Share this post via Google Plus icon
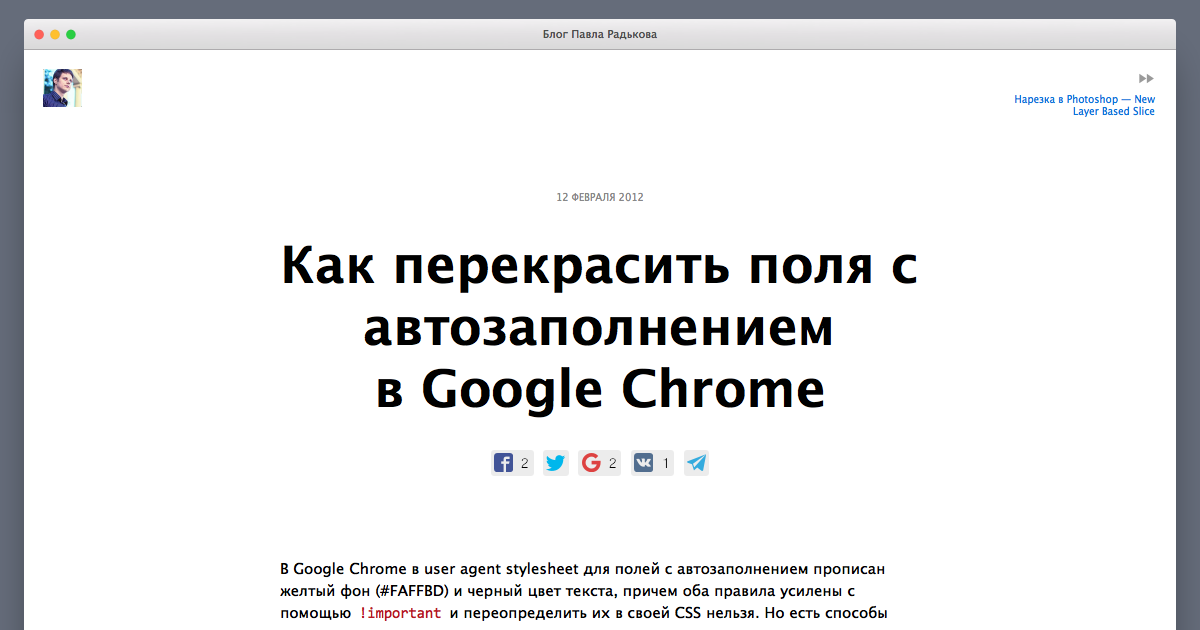 pyautogui.click(x=591, y=463)
